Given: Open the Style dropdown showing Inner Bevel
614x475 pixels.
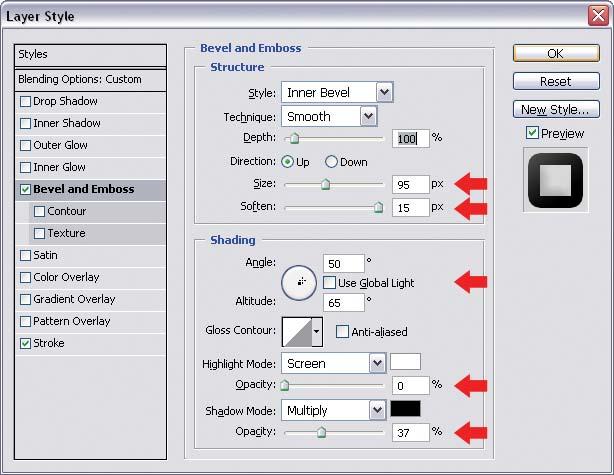Looking at the screenshot, I should (x=337, y=92).
